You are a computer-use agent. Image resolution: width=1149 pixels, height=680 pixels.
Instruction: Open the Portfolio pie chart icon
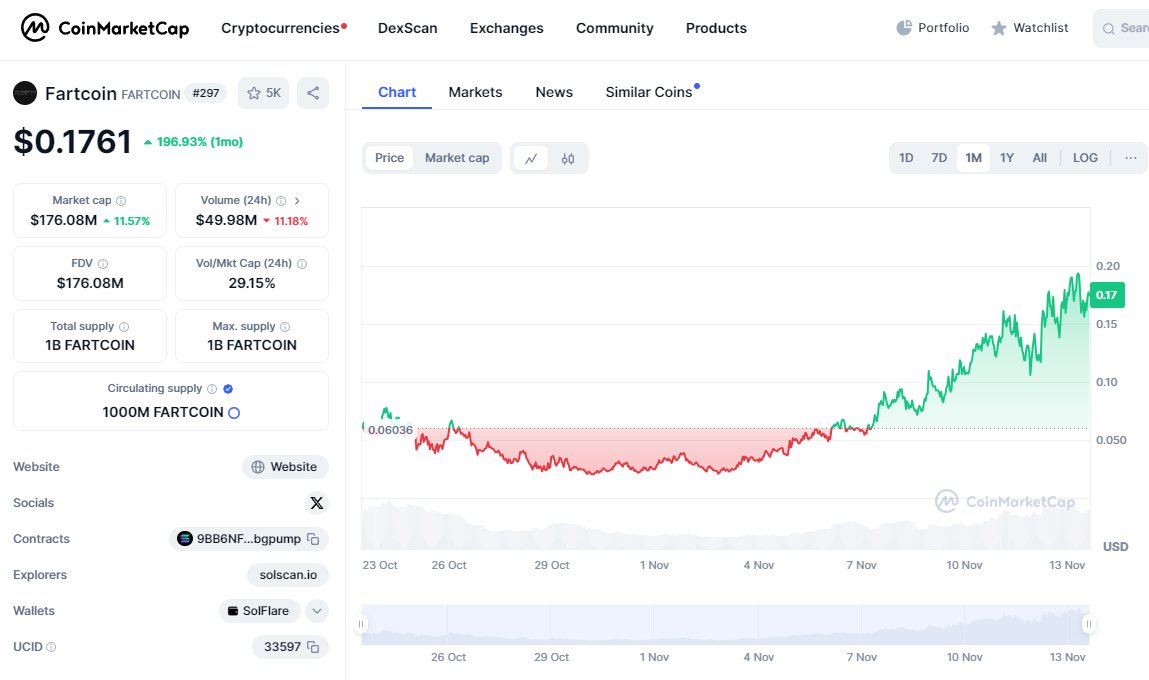coord(904,28)
